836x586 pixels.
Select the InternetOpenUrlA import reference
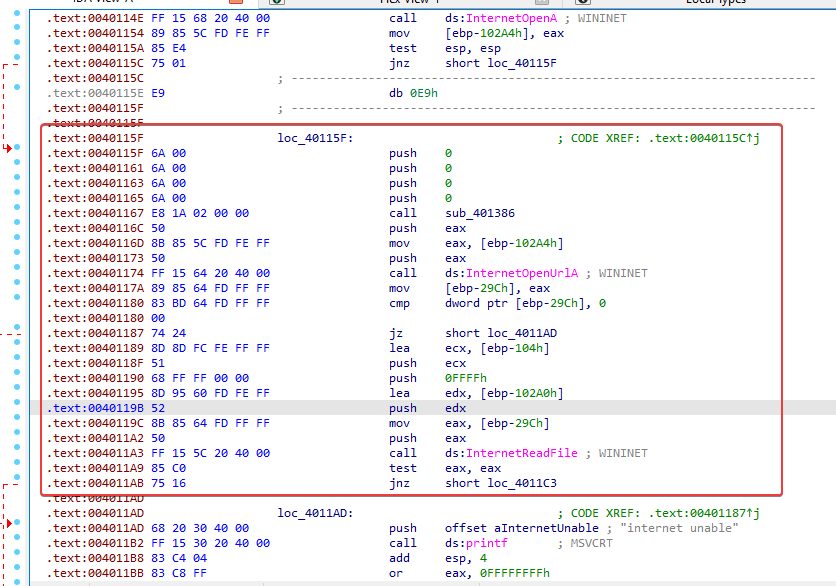(x=522, y=273)
